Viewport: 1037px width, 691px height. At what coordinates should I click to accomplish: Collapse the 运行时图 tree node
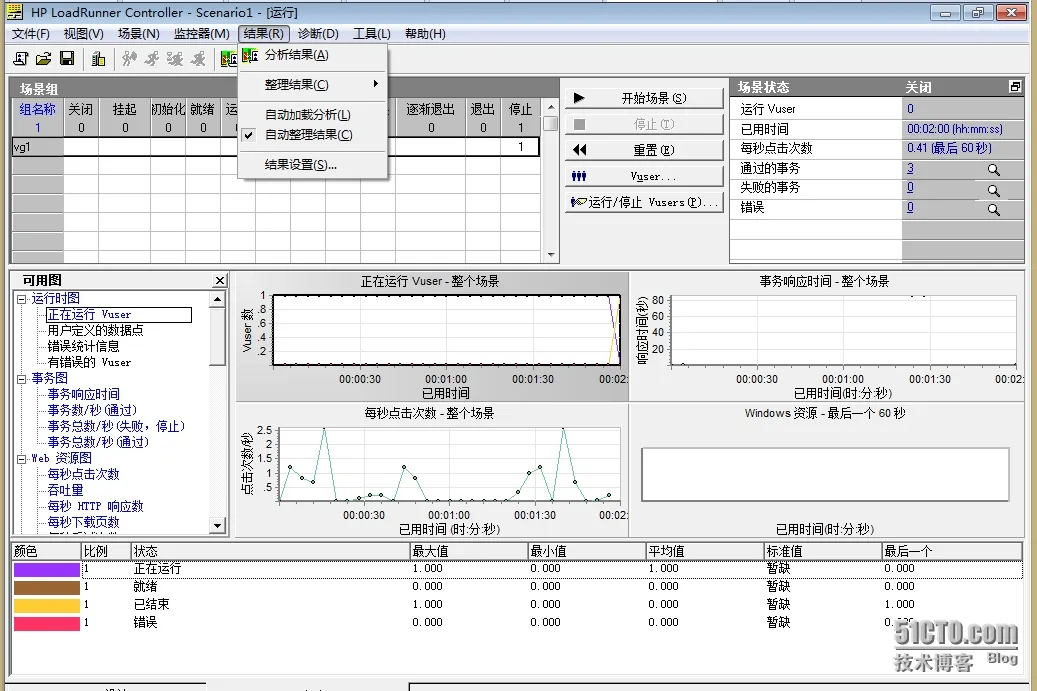[x=21, y=299]
